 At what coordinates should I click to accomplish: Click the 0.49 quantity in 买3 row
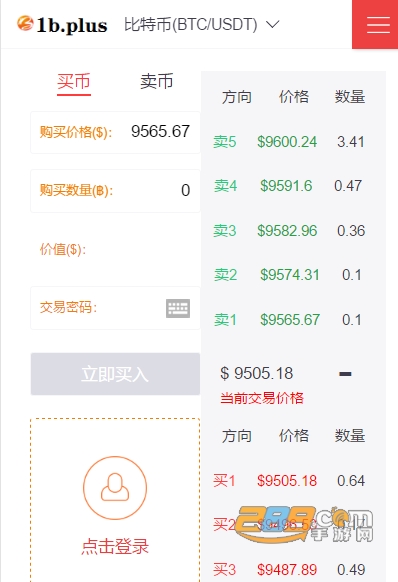pos(351,569)
